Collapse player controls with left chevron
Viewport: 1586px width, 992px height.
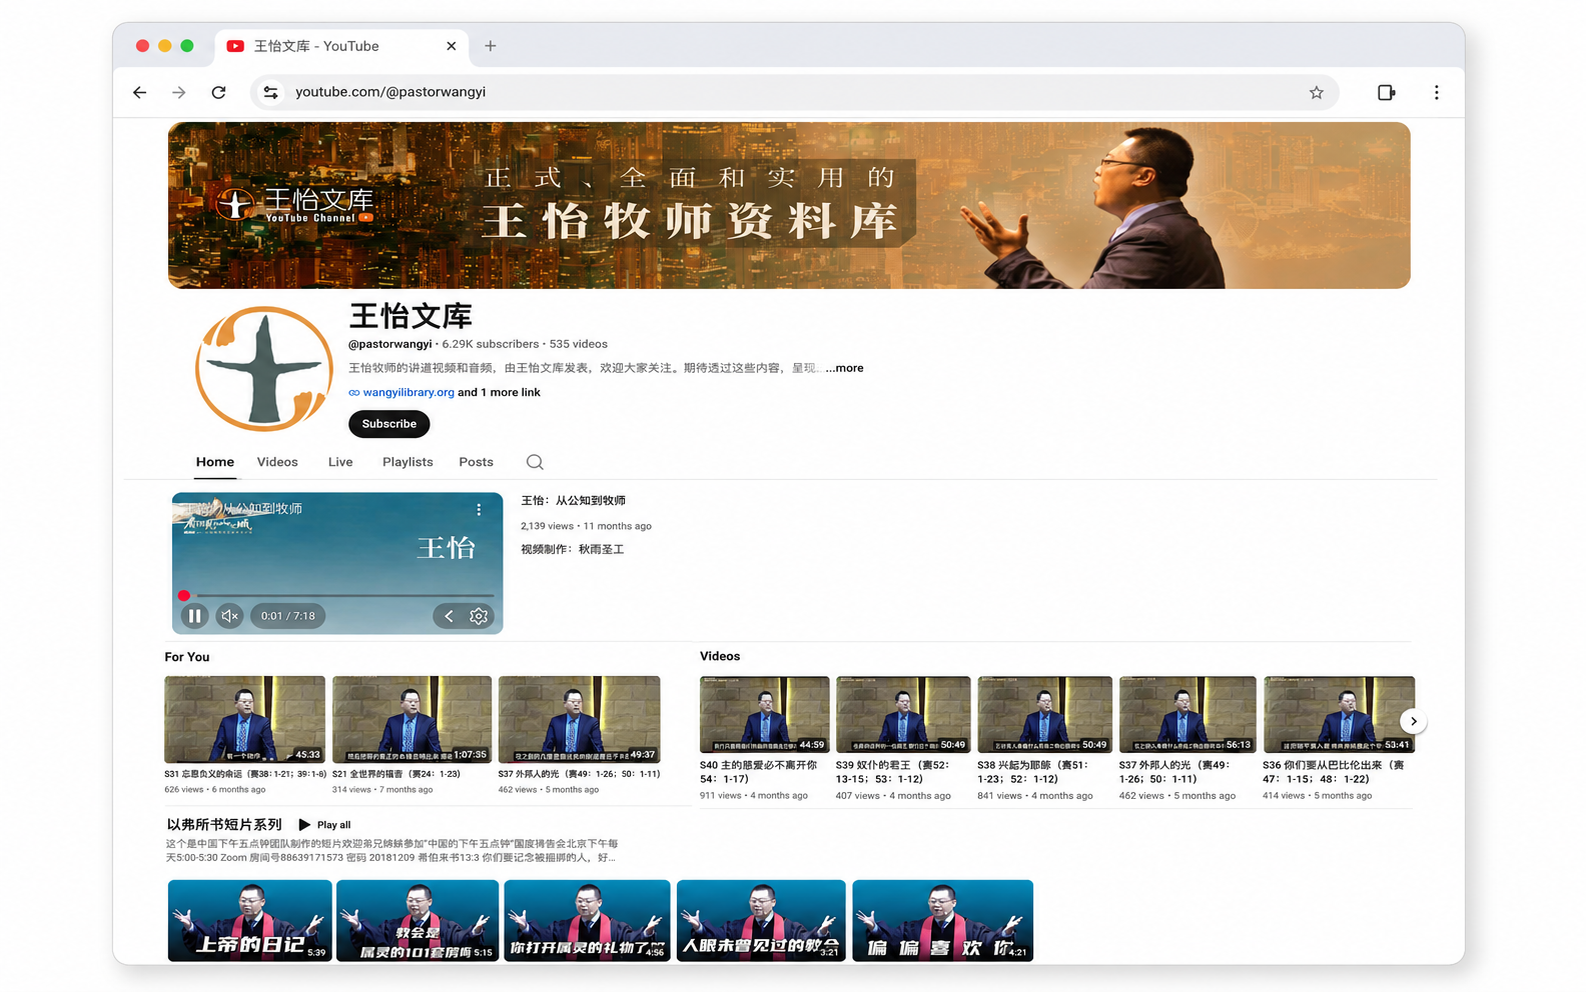click(x=449, y=616)
